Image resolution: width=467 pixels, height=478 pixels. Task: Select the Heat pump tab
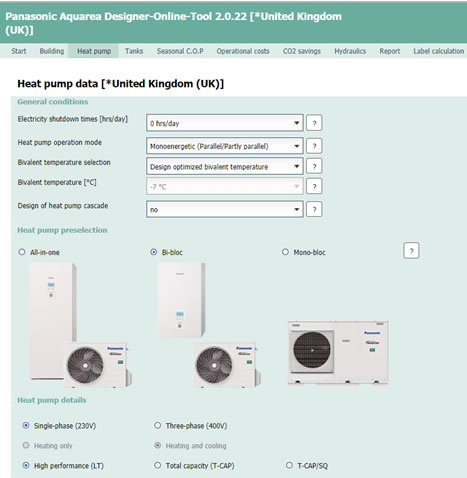tap(94, 51)
